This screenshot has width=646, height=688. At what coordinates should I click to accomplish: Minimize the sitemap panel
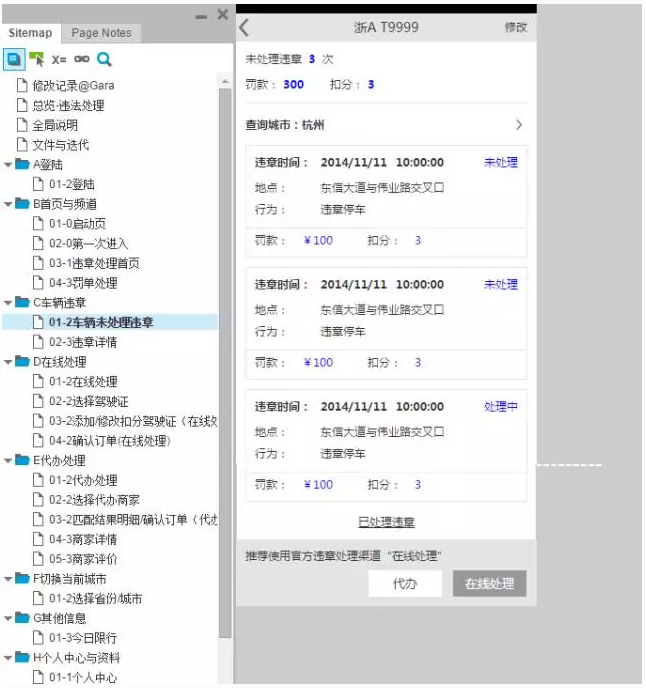pyautogui.click(x=201, y=17)
